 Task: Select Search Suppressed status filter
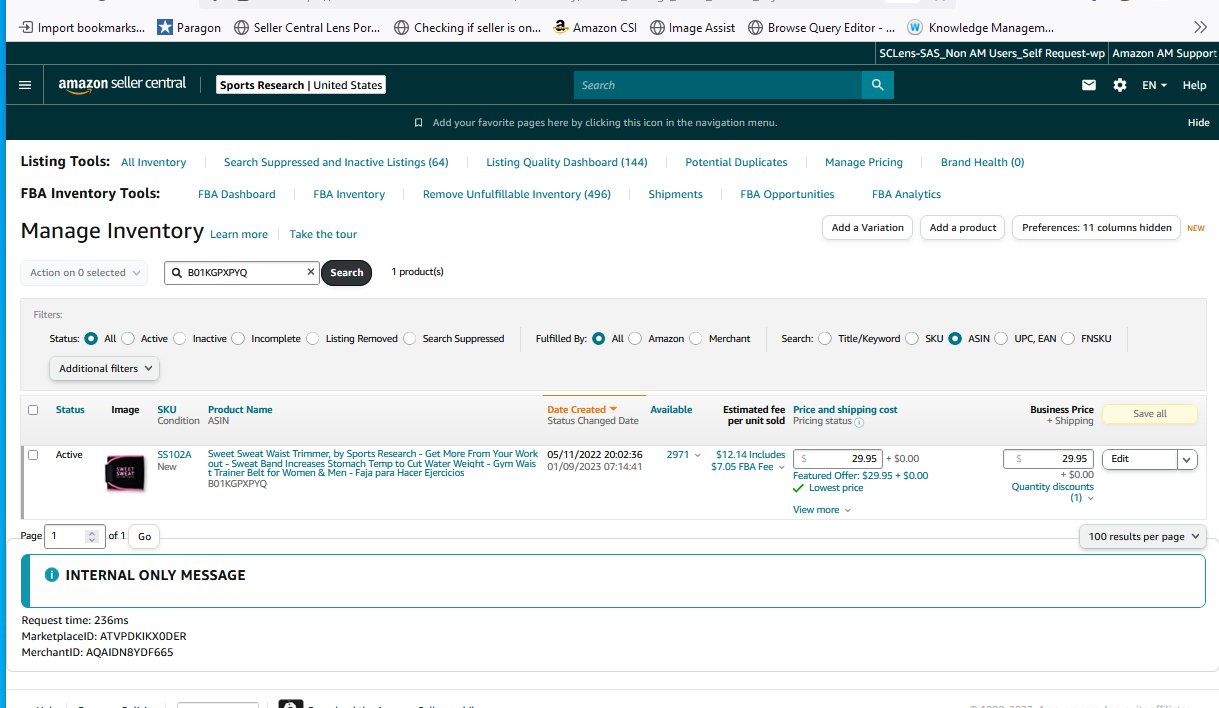tap(410, 338)
